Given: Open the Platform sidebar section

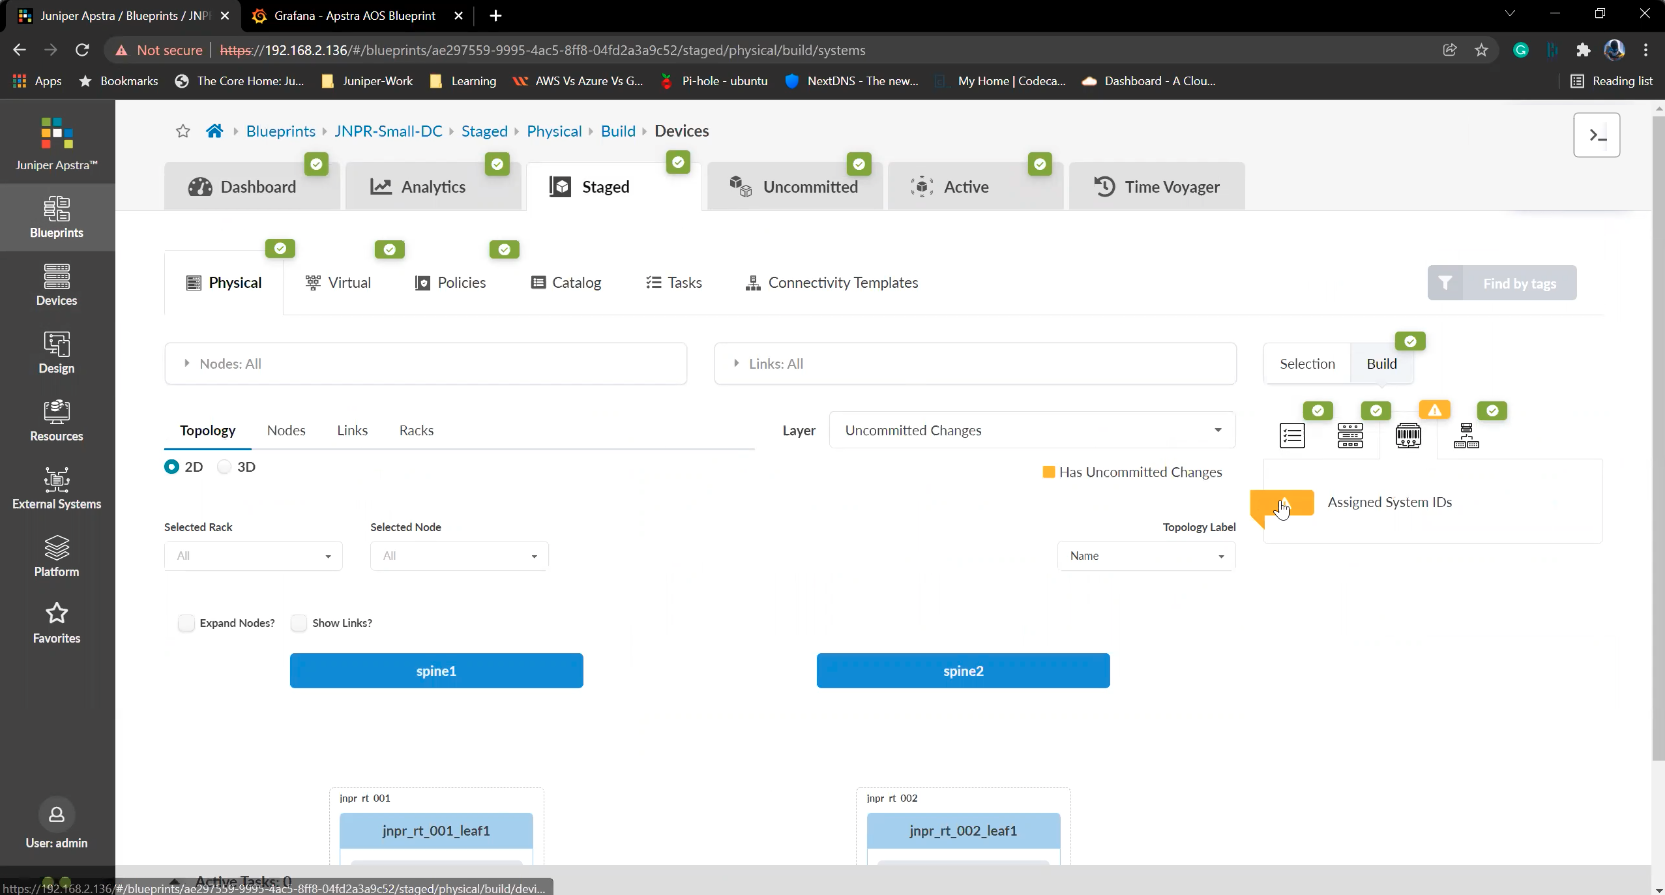Looking at the screenshot, I should pyautogui.click(x=57, y=556).
